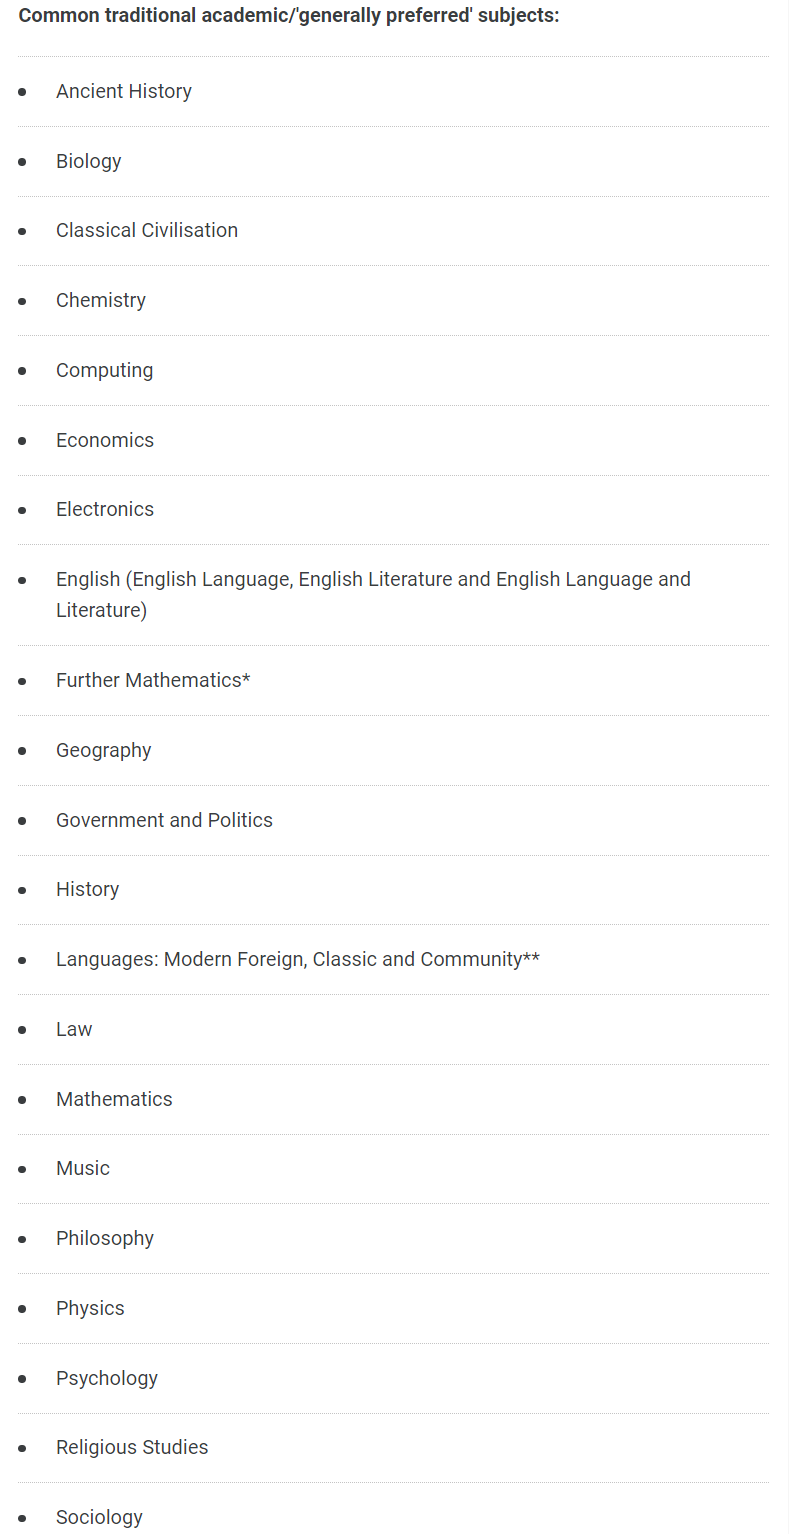Click the Electronics entry
The width and height of the screenshot is (789, 1534).
[105, 509]
